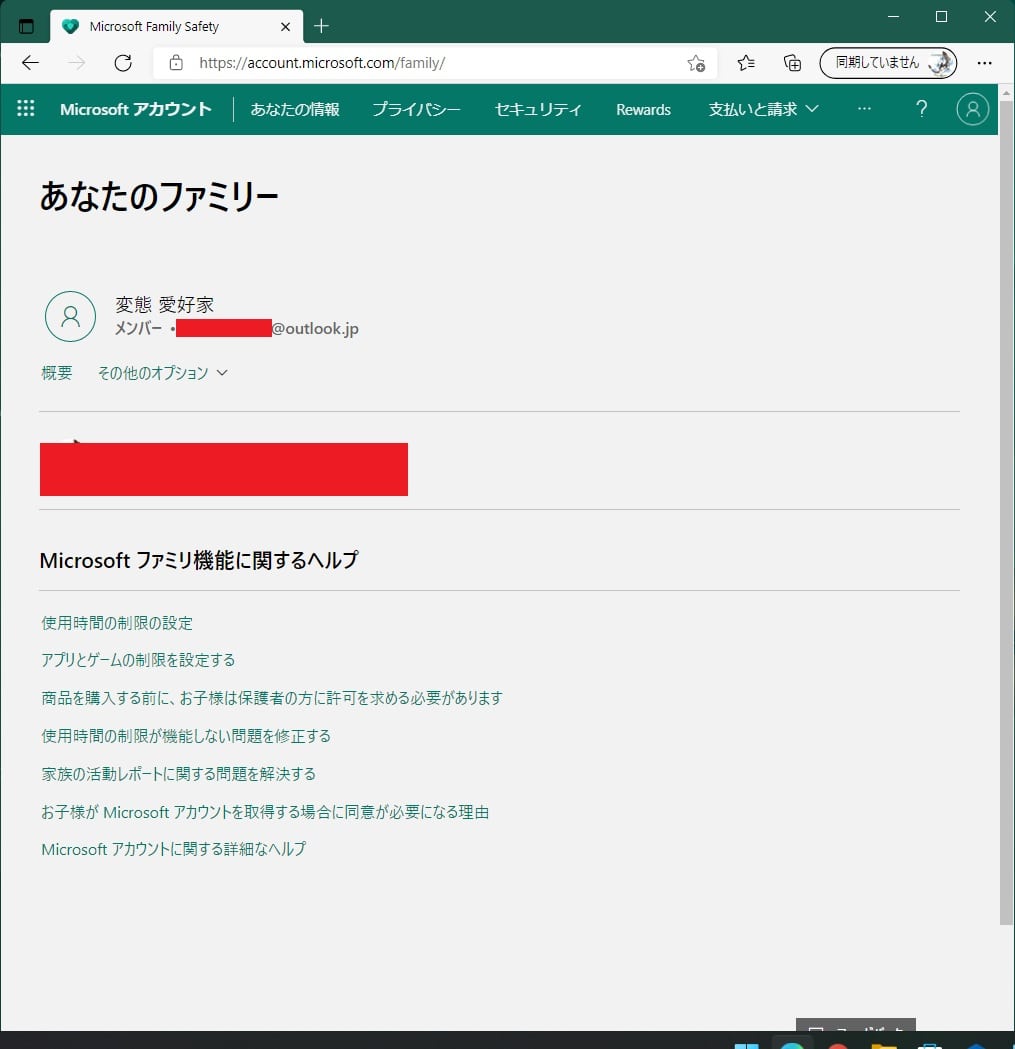
Task: Open the Rewards menu item
Action: [x=643, y=110]
